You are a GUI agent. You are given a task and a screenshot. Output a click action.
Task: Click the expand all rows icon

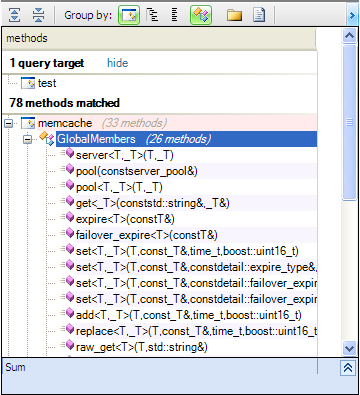click(x=14, y=15)
